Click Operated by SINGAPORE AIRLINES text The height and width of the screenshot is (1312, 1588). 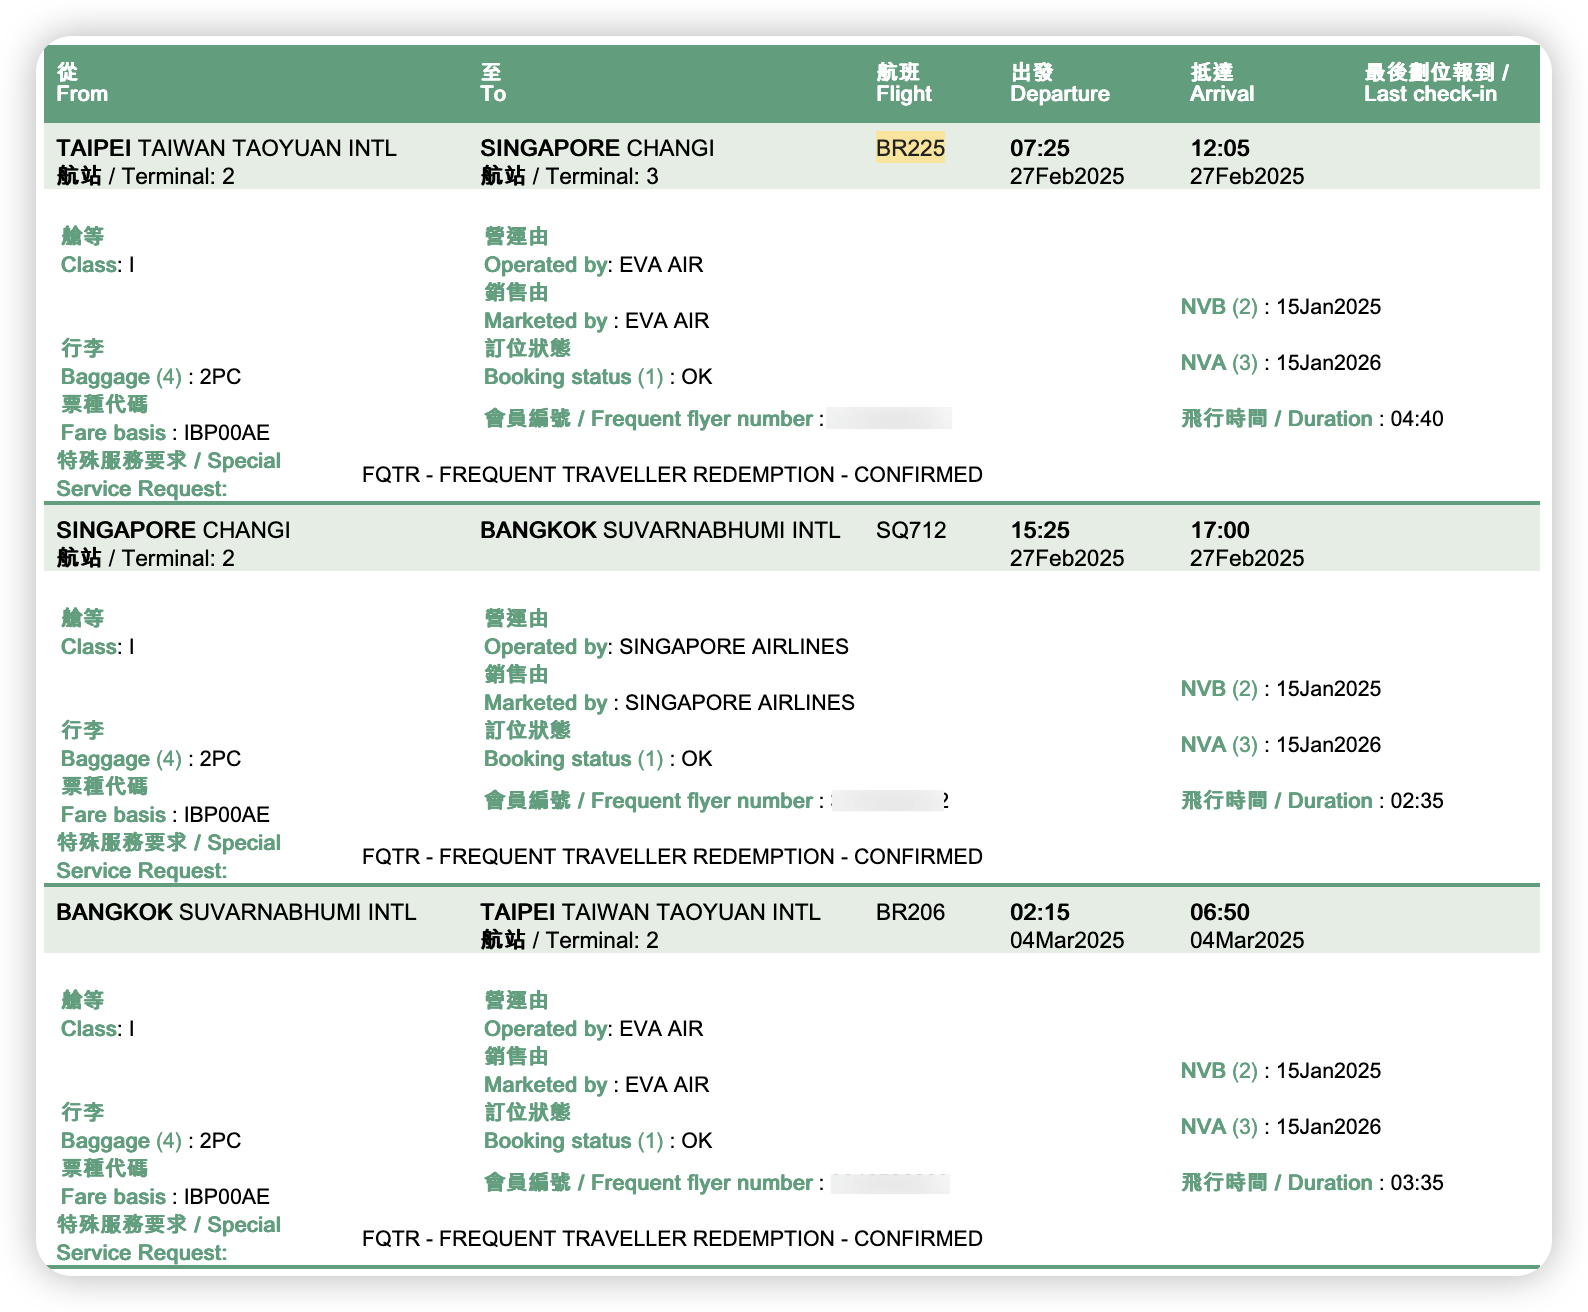point(666,647)
